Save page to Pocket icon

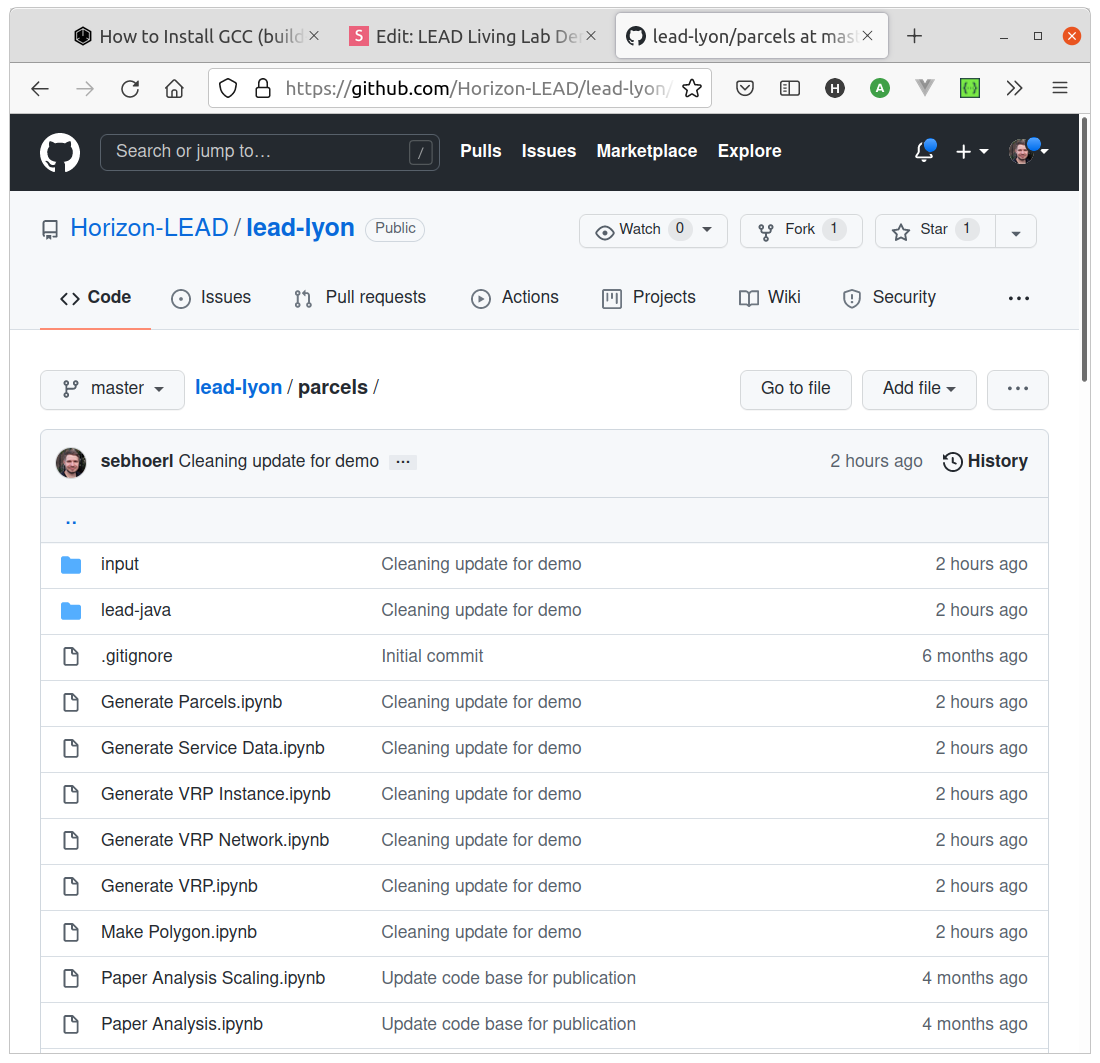(745, 88)
